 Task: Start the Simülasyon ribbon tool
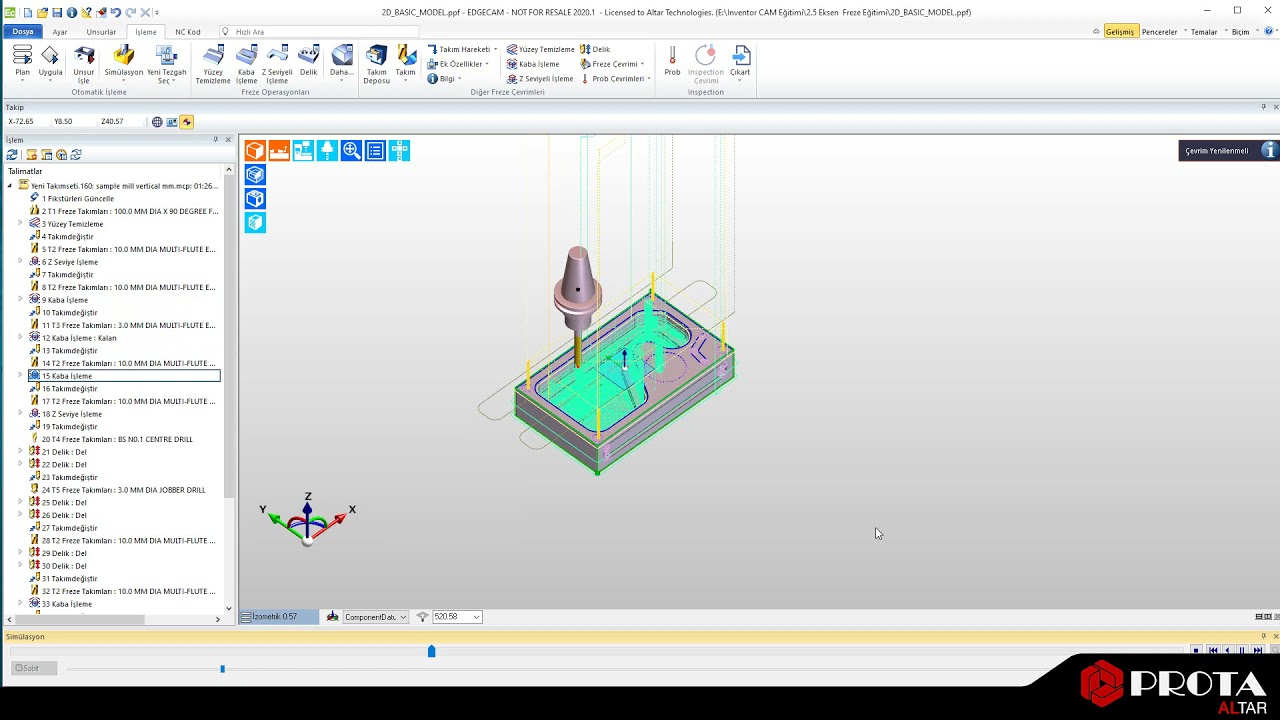point(124,62)
